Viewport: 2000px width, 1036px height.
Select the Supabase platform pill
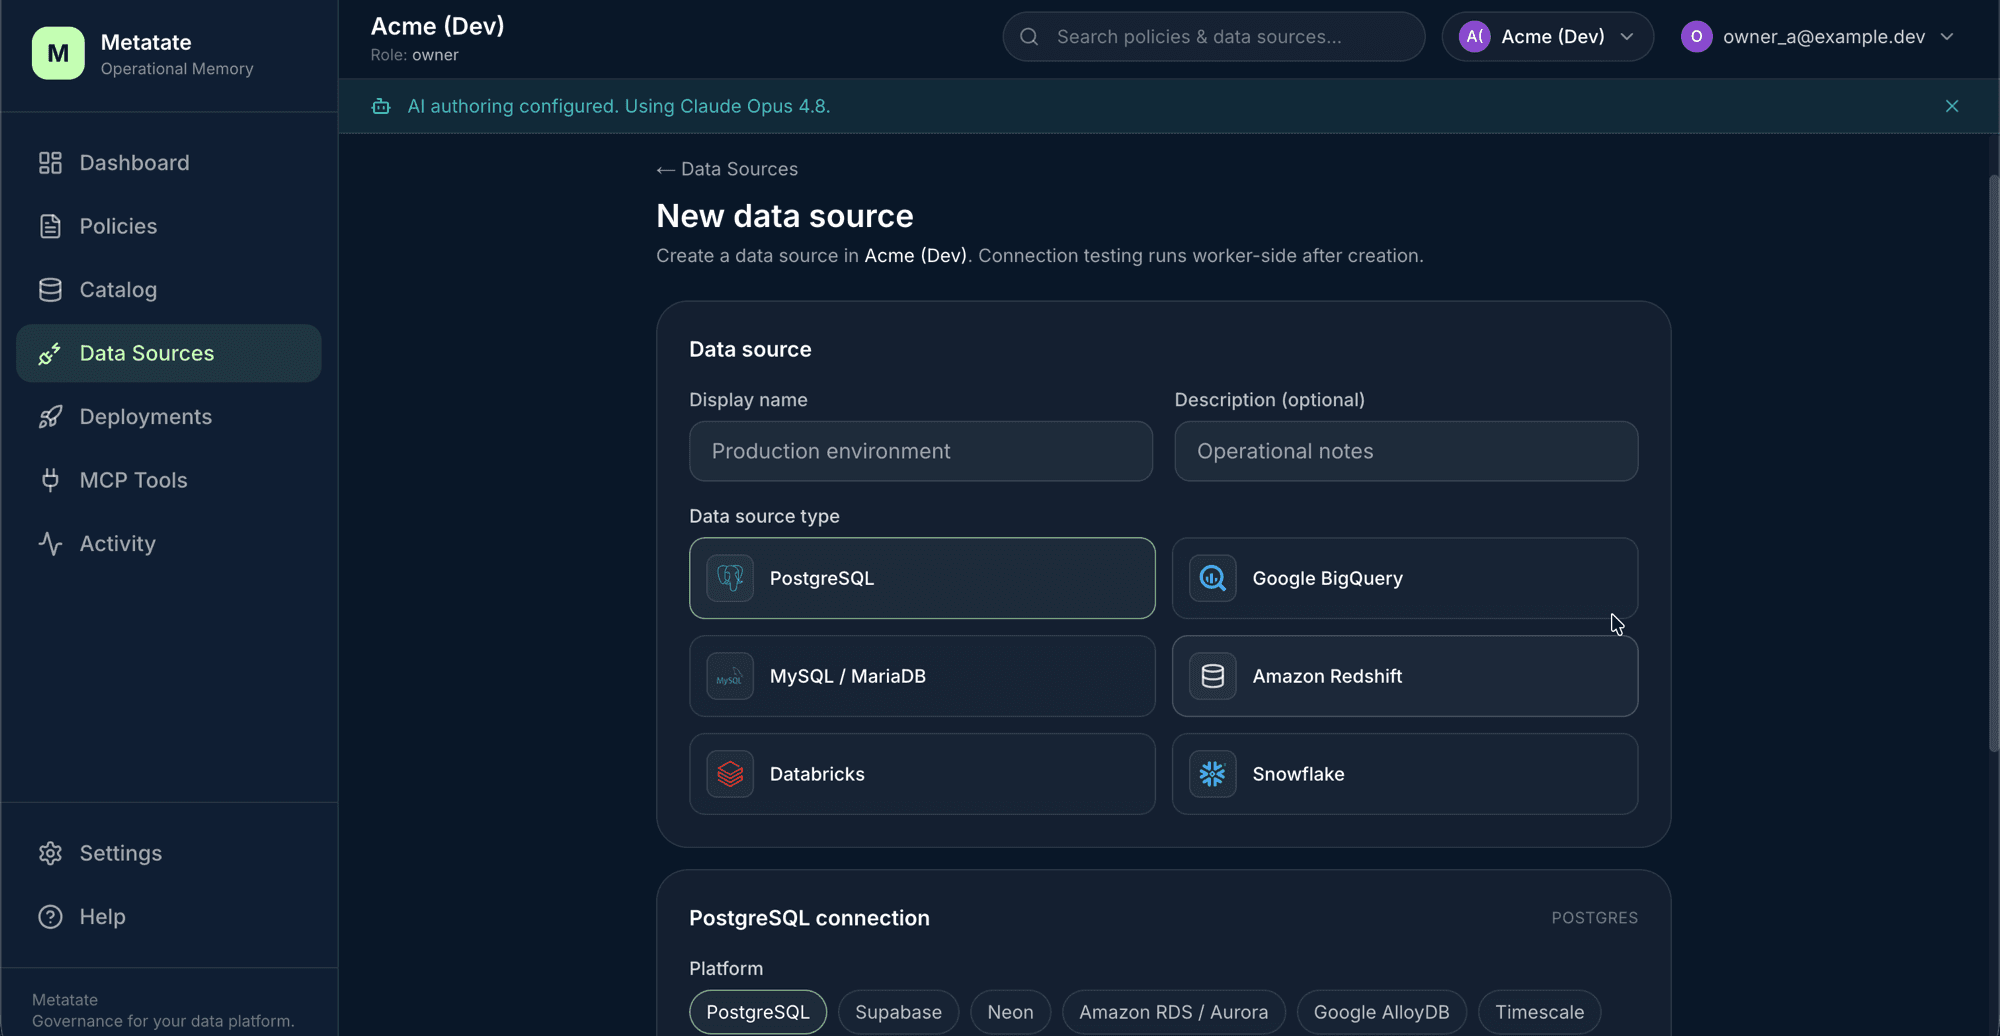click(x=898, y=1012)
